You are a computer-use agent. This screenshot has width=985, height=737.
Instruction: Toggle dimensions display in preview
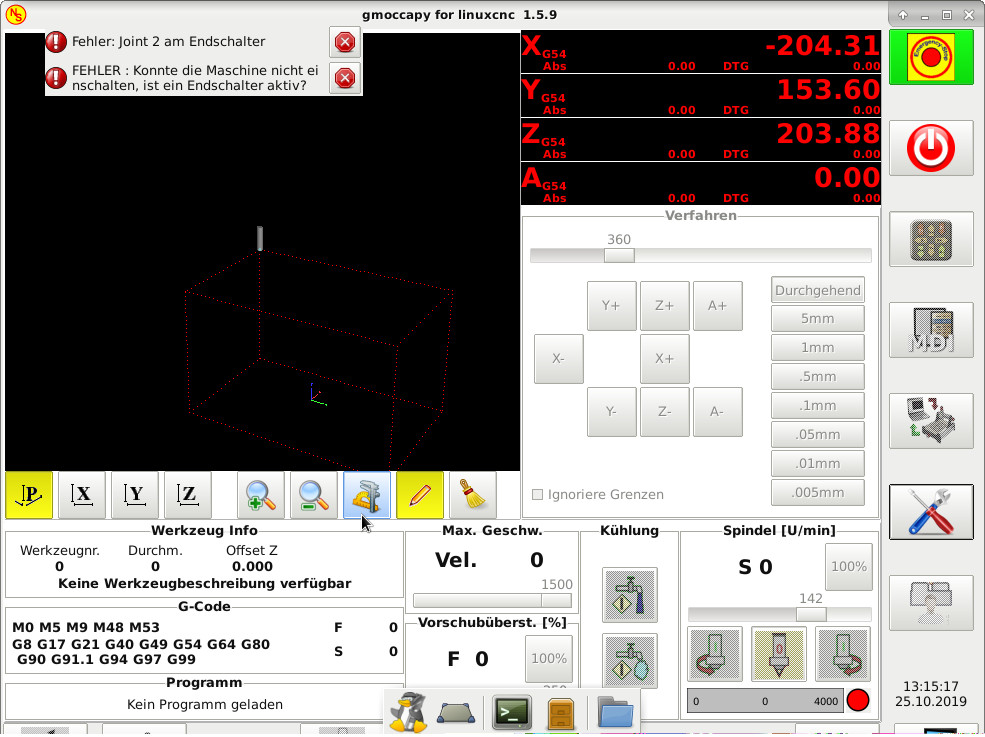[367, 495]
